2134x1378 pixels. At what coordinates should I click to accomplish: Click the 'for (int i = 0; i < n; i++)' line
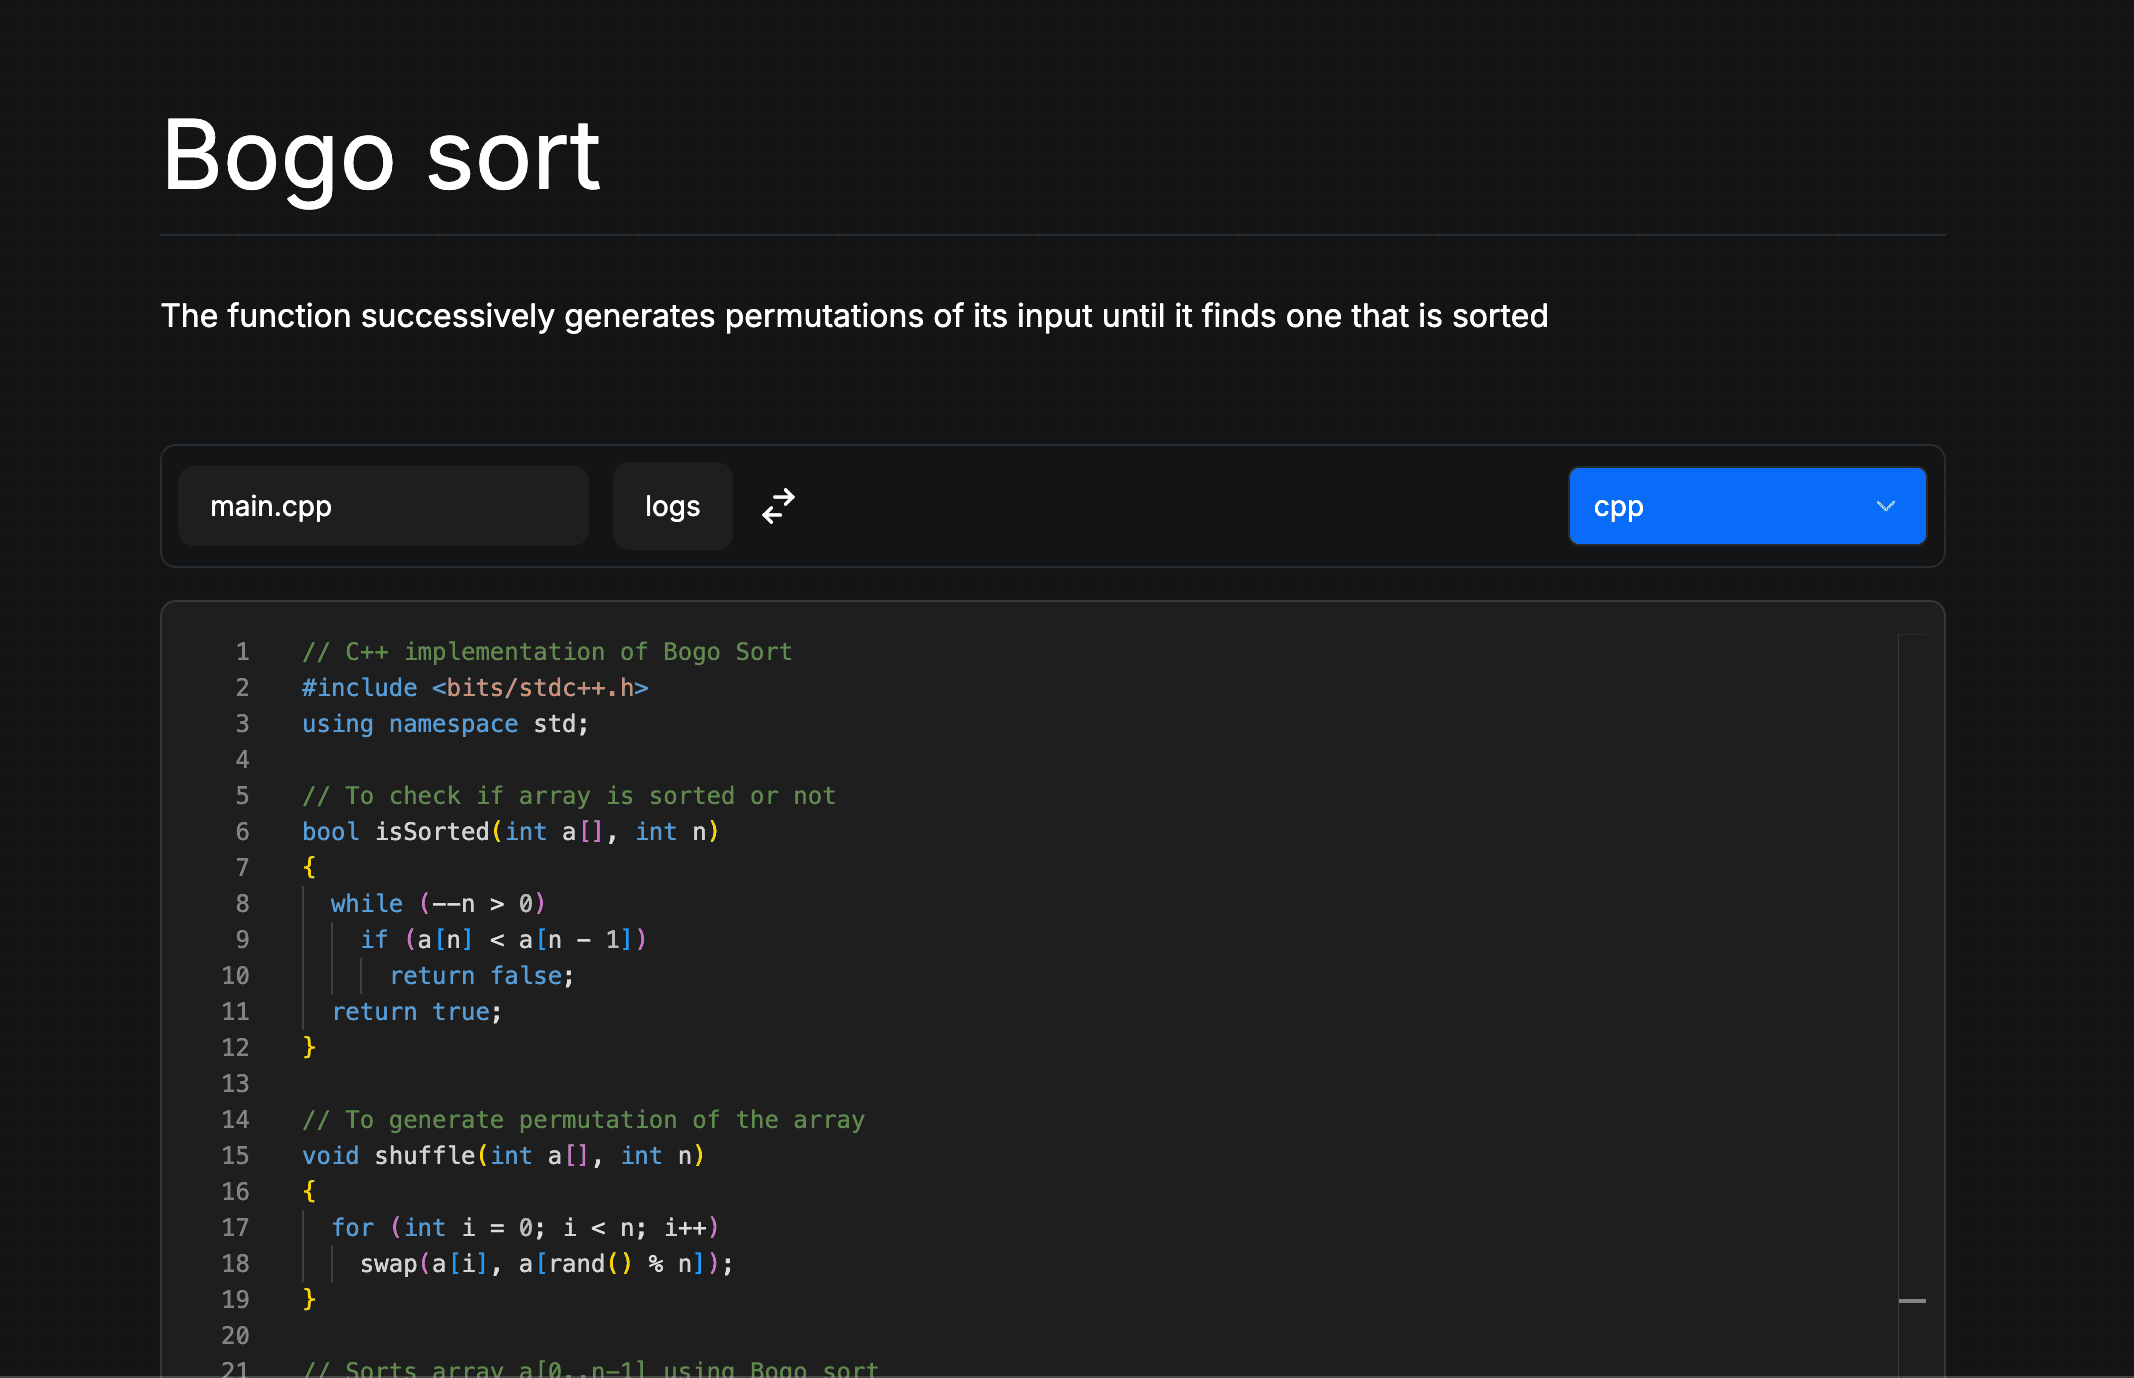point(525,1228)
